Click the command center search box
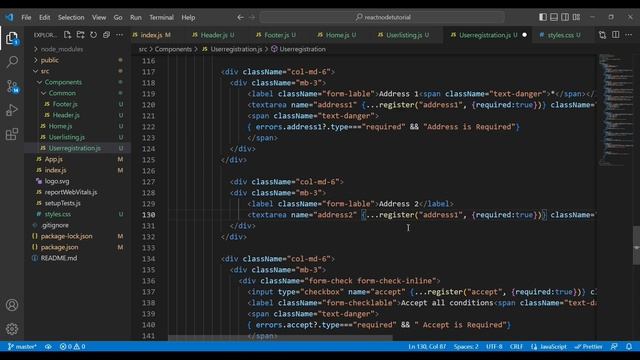The image size is (640, 360). click(382, 17)
